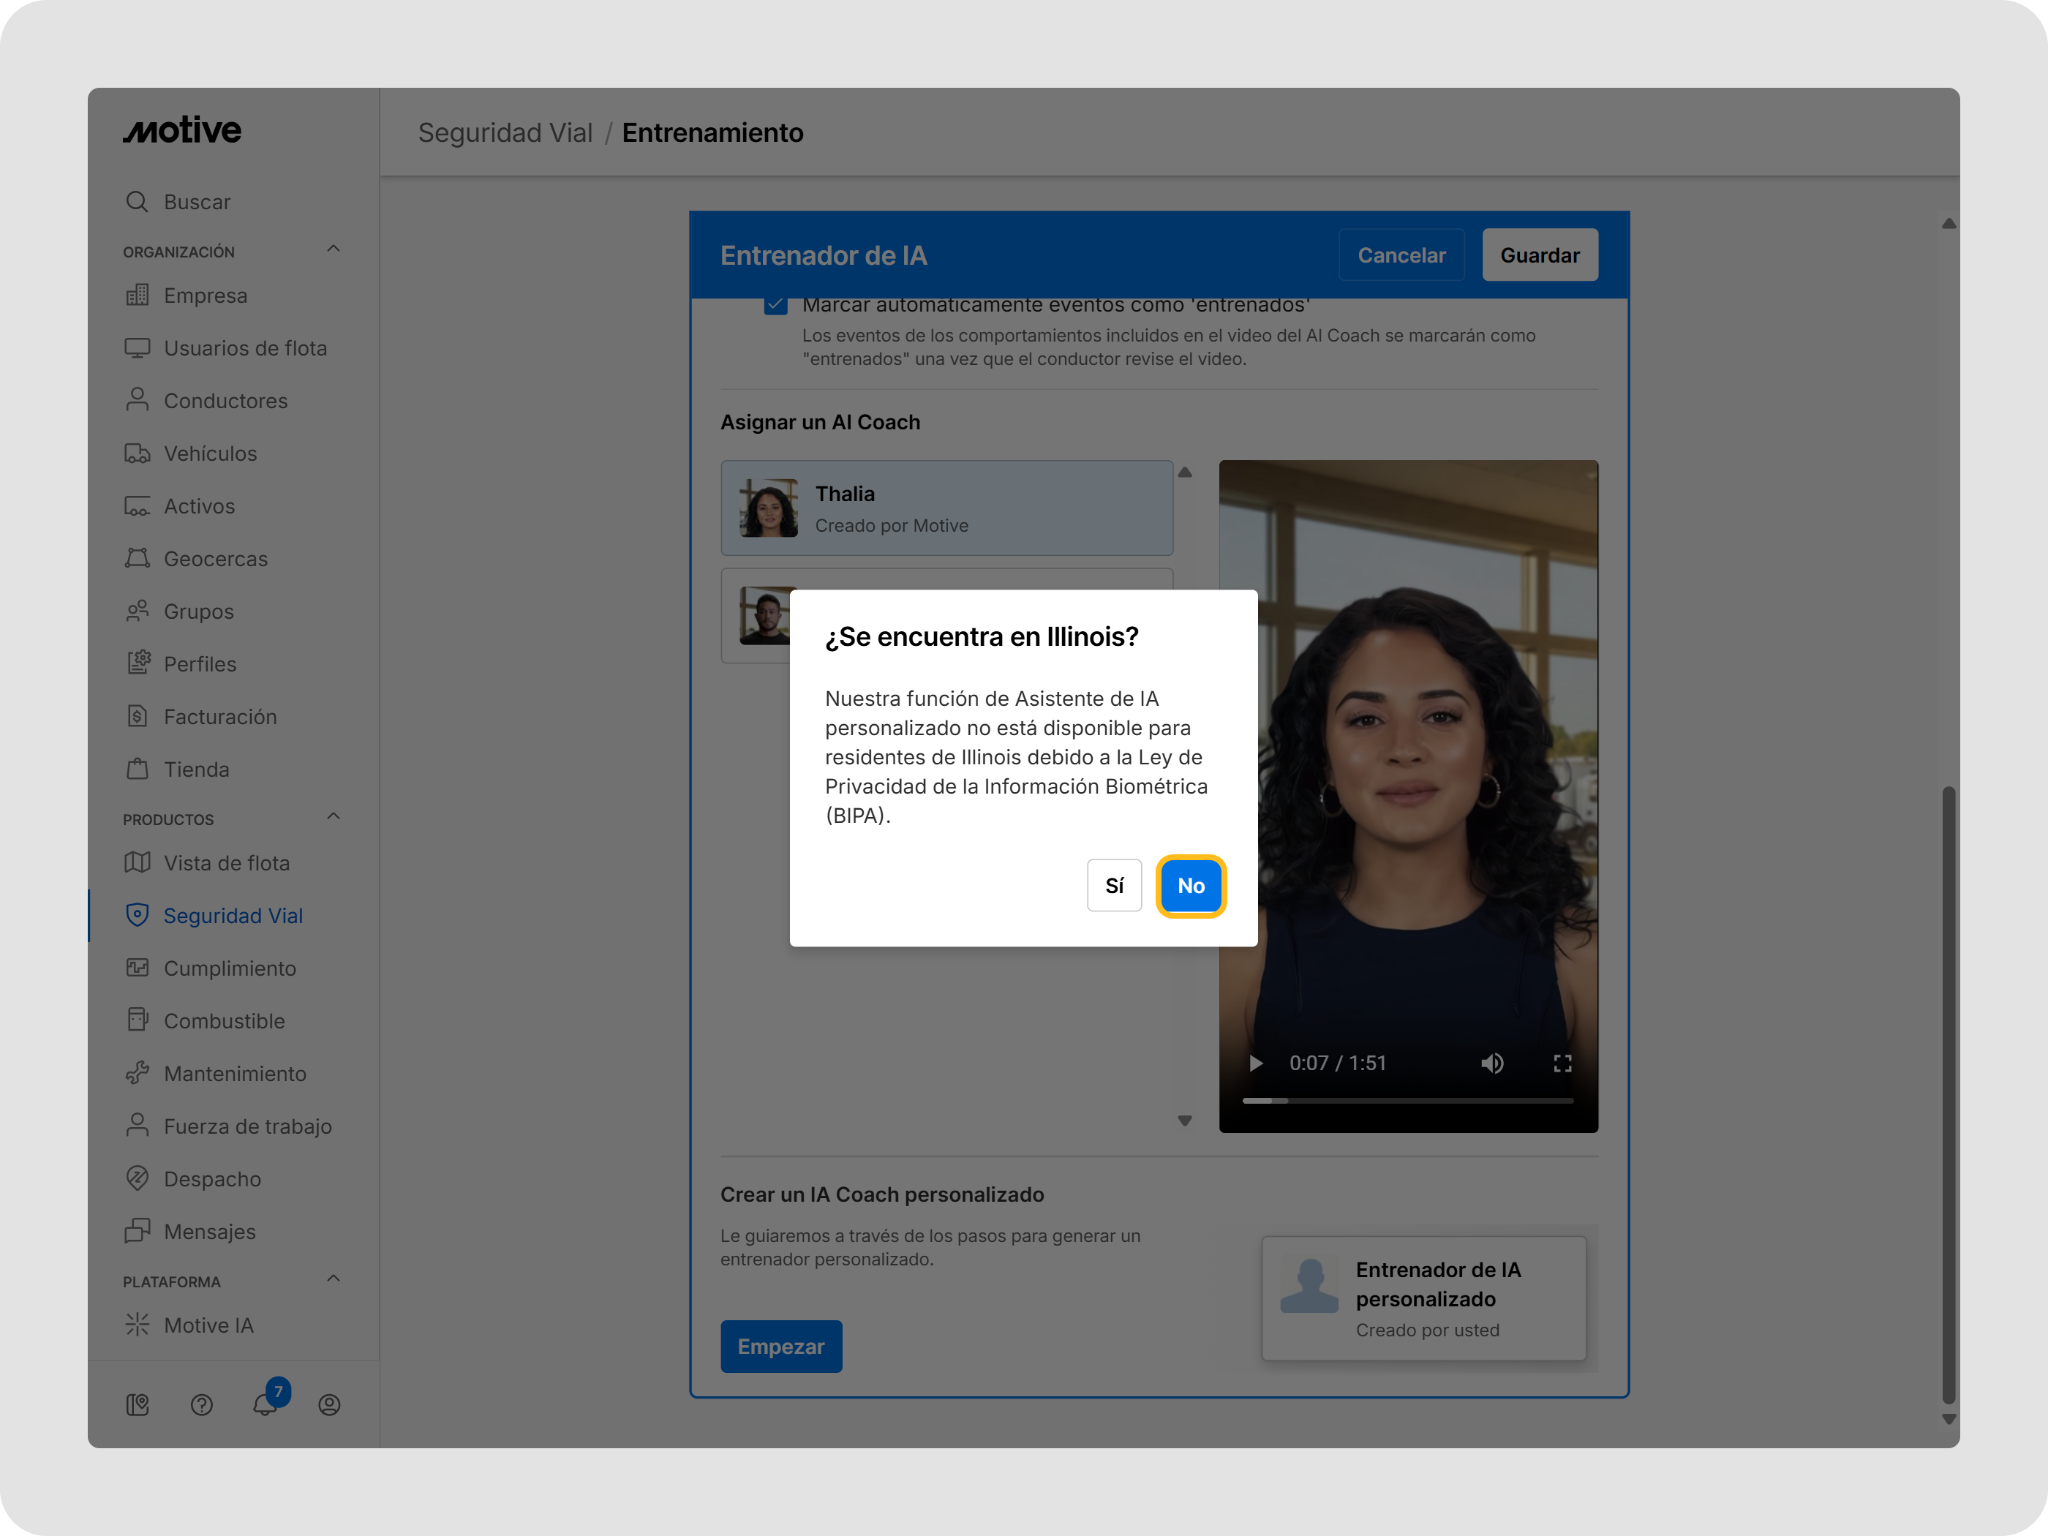Click the map book icon in bottom bar
2048x1536 pixels.
137,1405
